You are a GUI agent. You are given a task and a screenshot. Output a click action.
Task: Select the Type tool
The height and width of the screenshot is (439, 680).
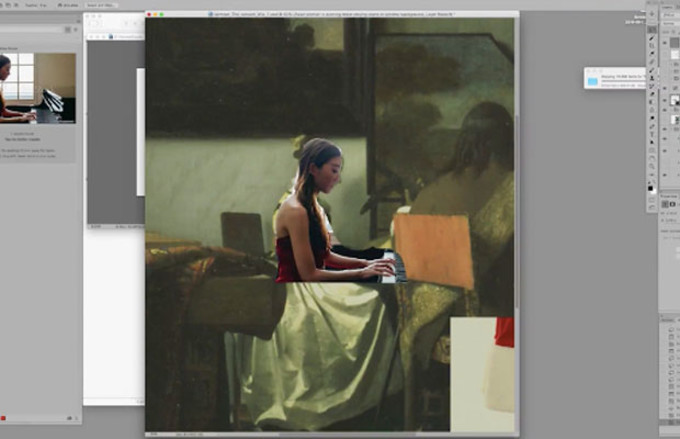(x=652, y=134)
